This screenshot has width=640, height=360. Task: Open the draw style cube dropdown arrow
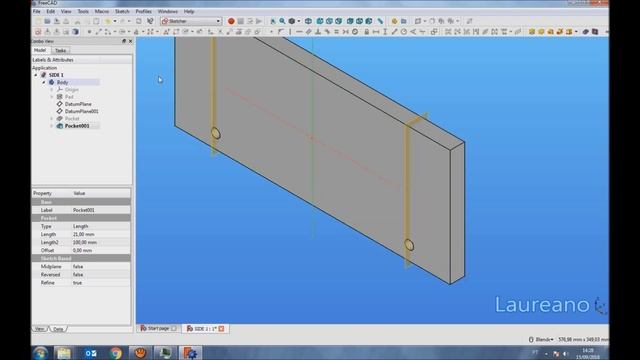[x=299, y=21]
